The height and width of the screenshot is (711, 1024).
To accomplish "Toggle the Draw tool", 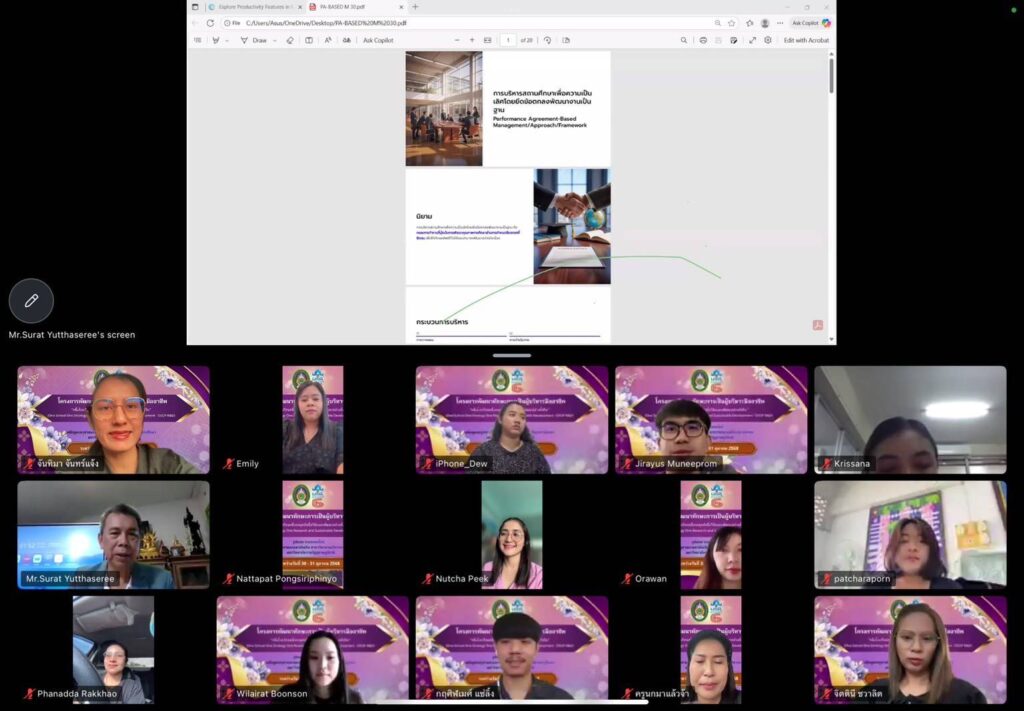I will coord(254,41).
